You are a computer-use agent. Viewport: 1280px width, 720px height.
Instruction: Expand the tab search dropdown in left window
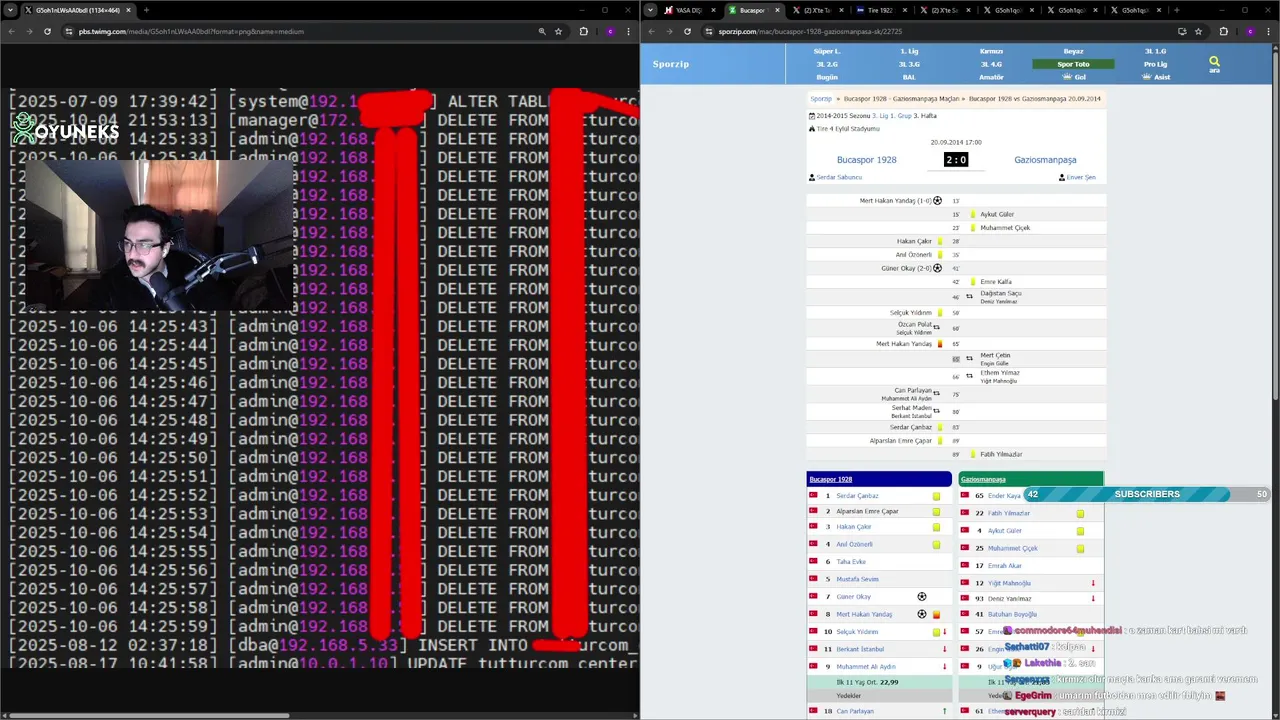click(10, 10)
